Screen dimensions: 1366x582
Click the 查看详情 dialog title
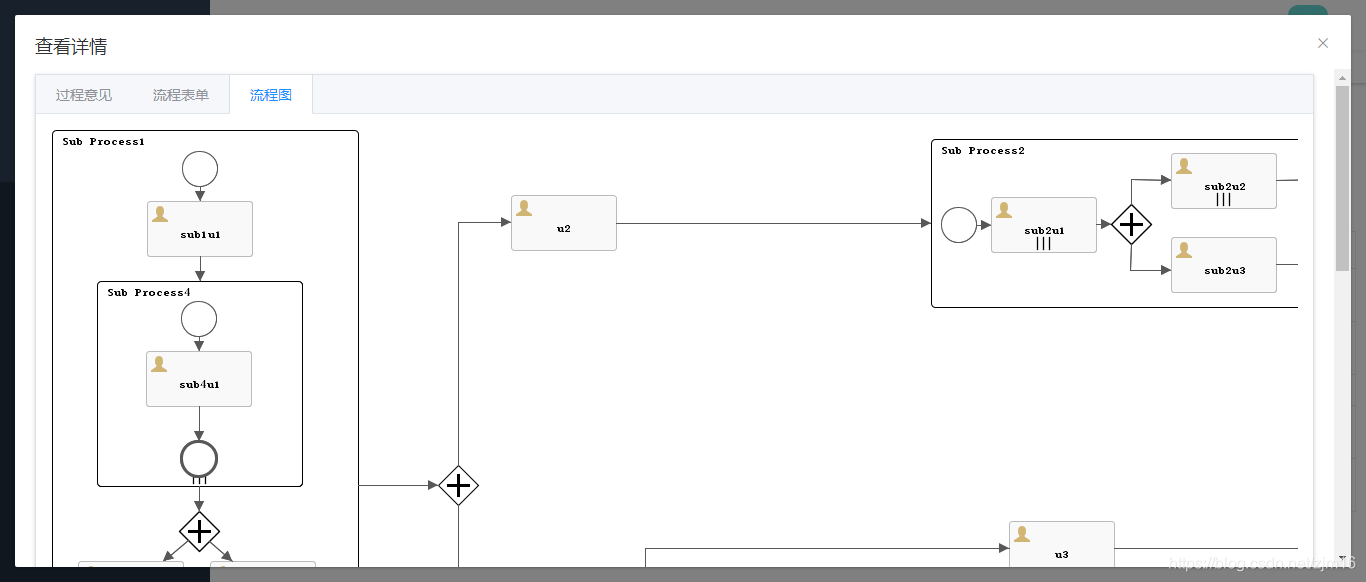click(71, 46)
